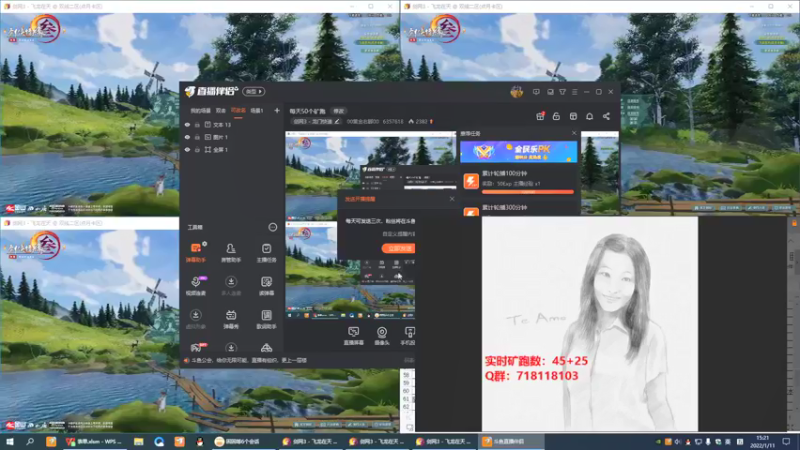
Task: Click the orange 立即发送 button
Action: [x=398, y=248]
